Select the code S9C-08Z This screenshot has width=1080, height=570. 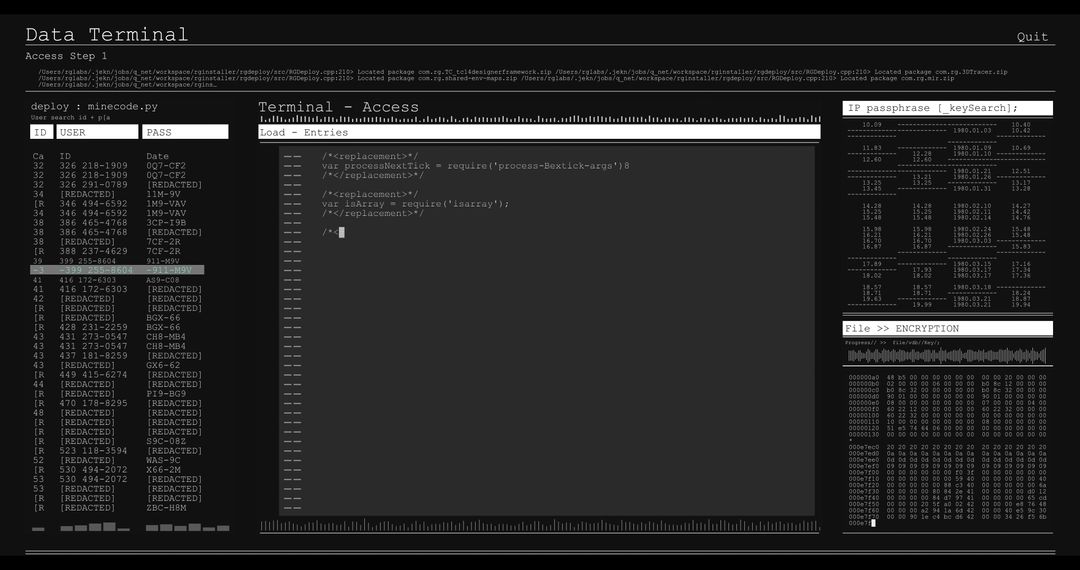click(x=166, y=441)
